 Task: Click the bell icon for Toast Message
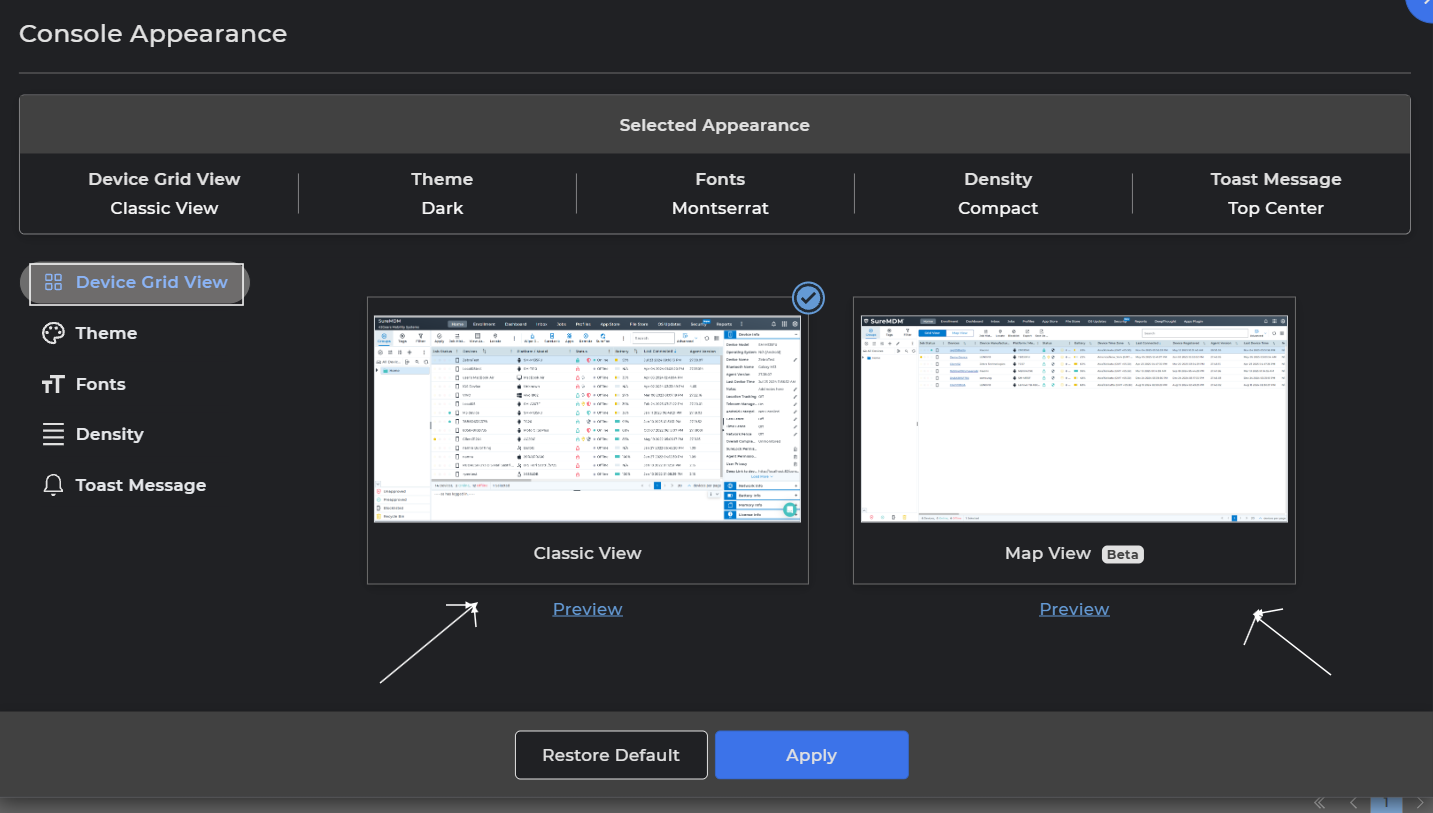[53, 485]
